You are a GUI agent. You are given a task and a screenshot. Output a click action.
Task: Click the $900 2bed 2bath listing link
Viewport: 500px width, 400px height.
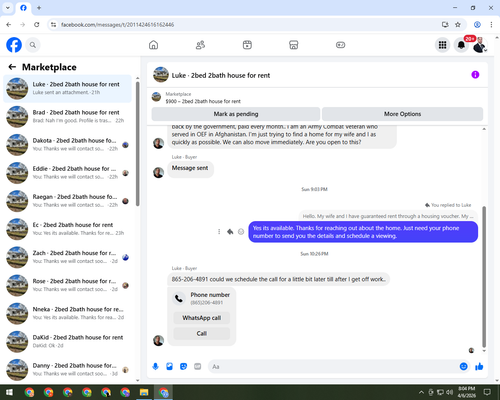(203, 101)
